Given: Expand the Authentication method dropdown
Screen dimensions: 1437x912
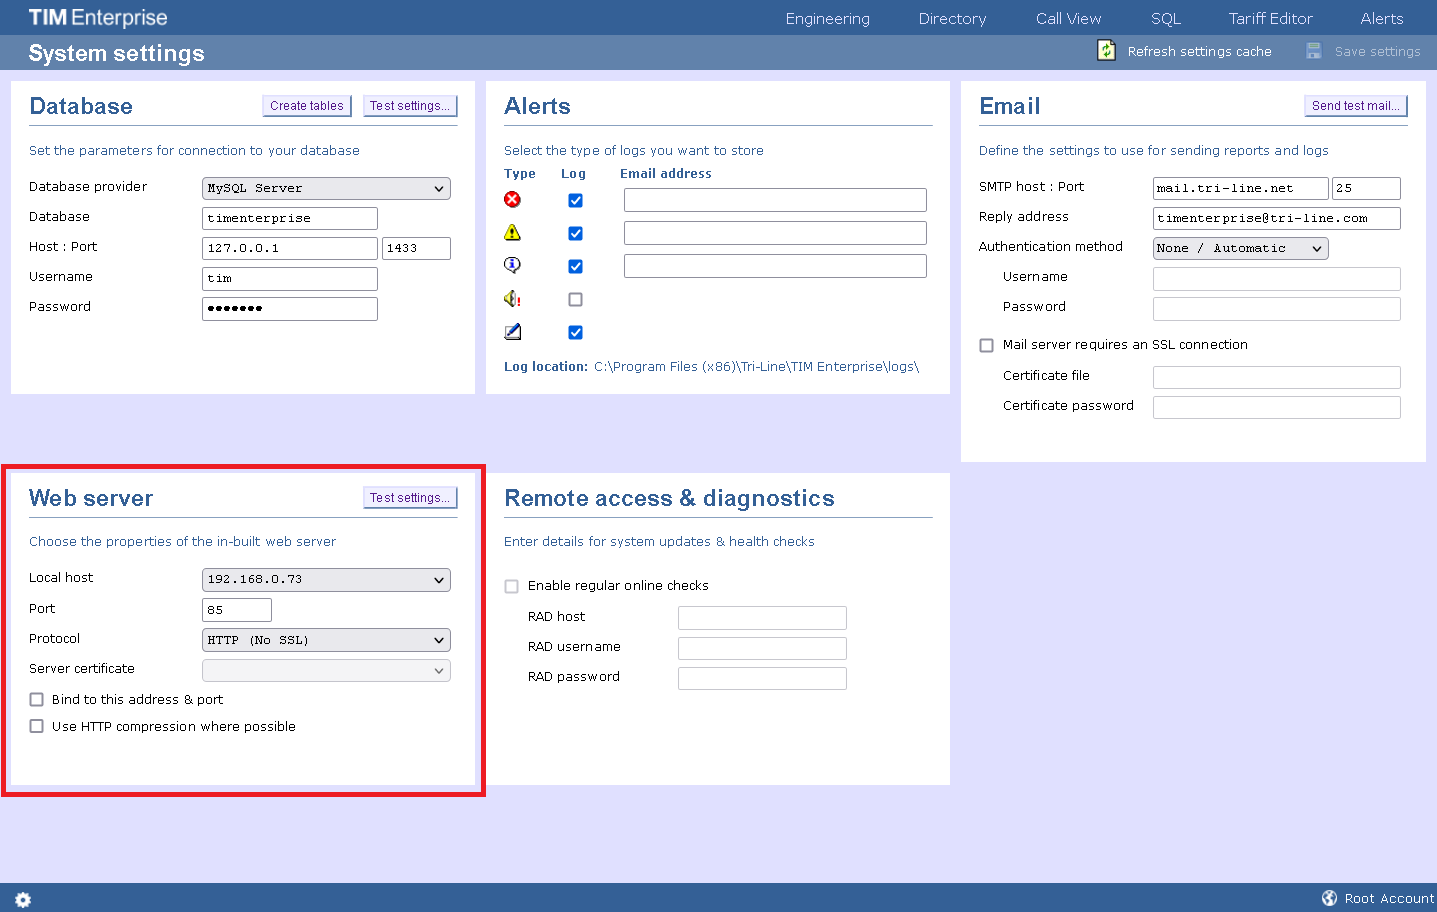Looking at the screenshot, I should (x=1240, y=247).
